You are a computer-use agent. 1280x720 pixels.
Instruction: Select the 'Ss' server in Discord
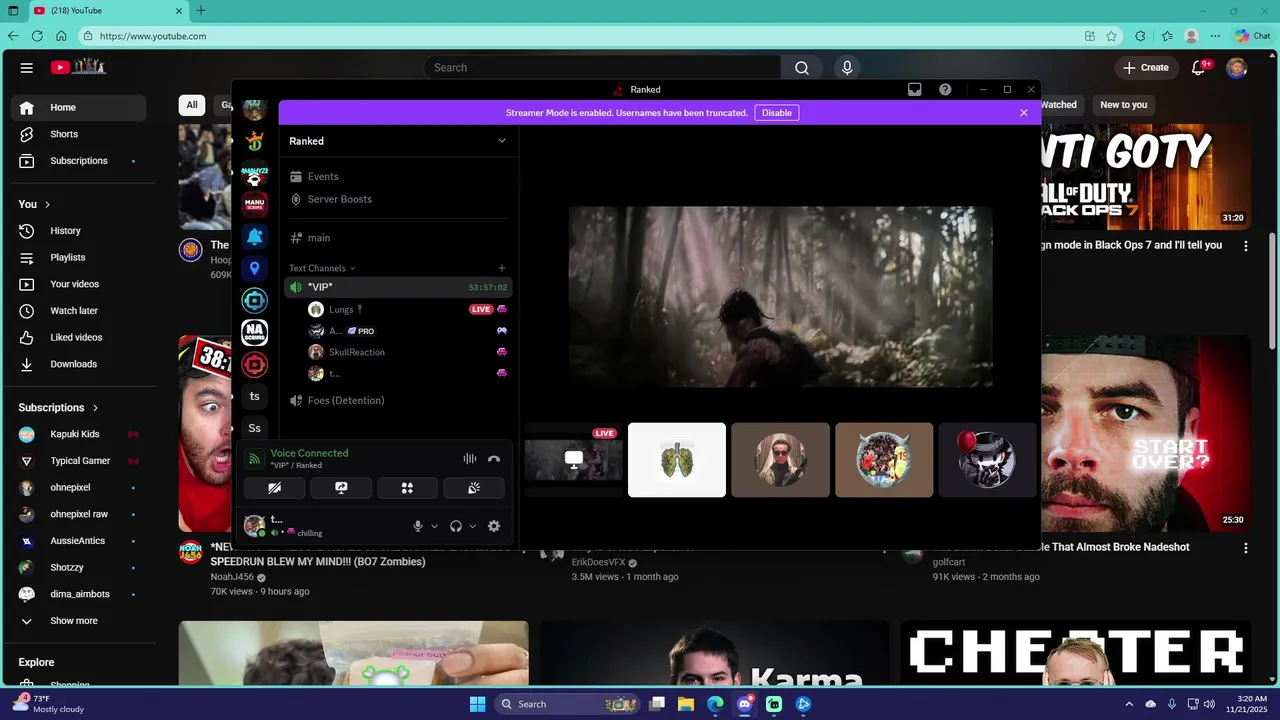click(x=254, y=428)
